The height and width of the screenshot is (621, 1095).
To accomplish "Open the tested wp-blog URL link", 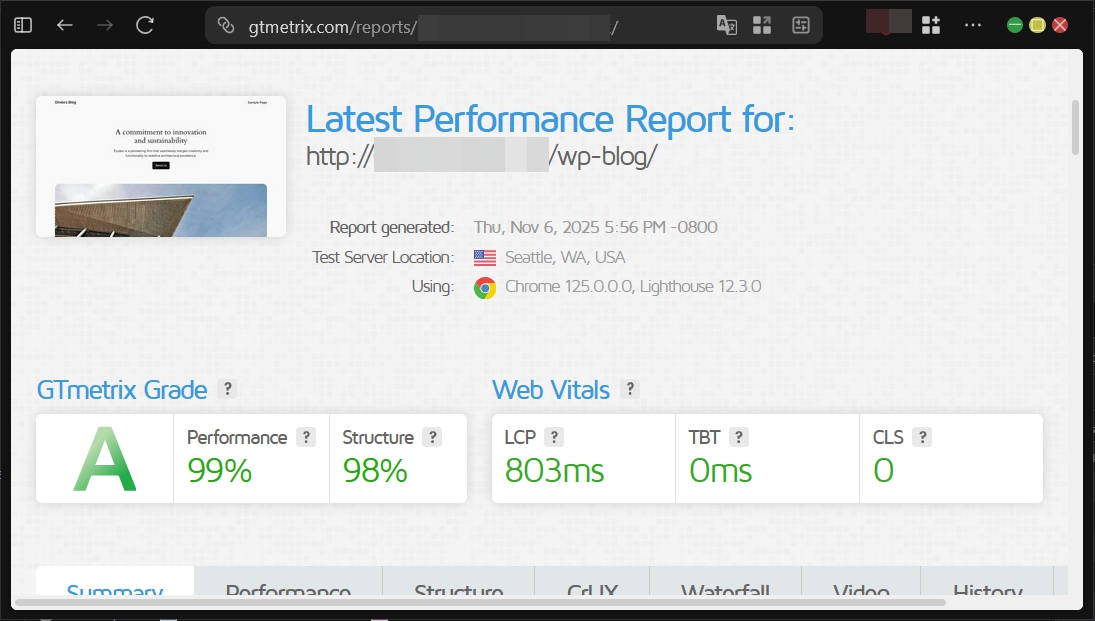I will pos(481,156).
